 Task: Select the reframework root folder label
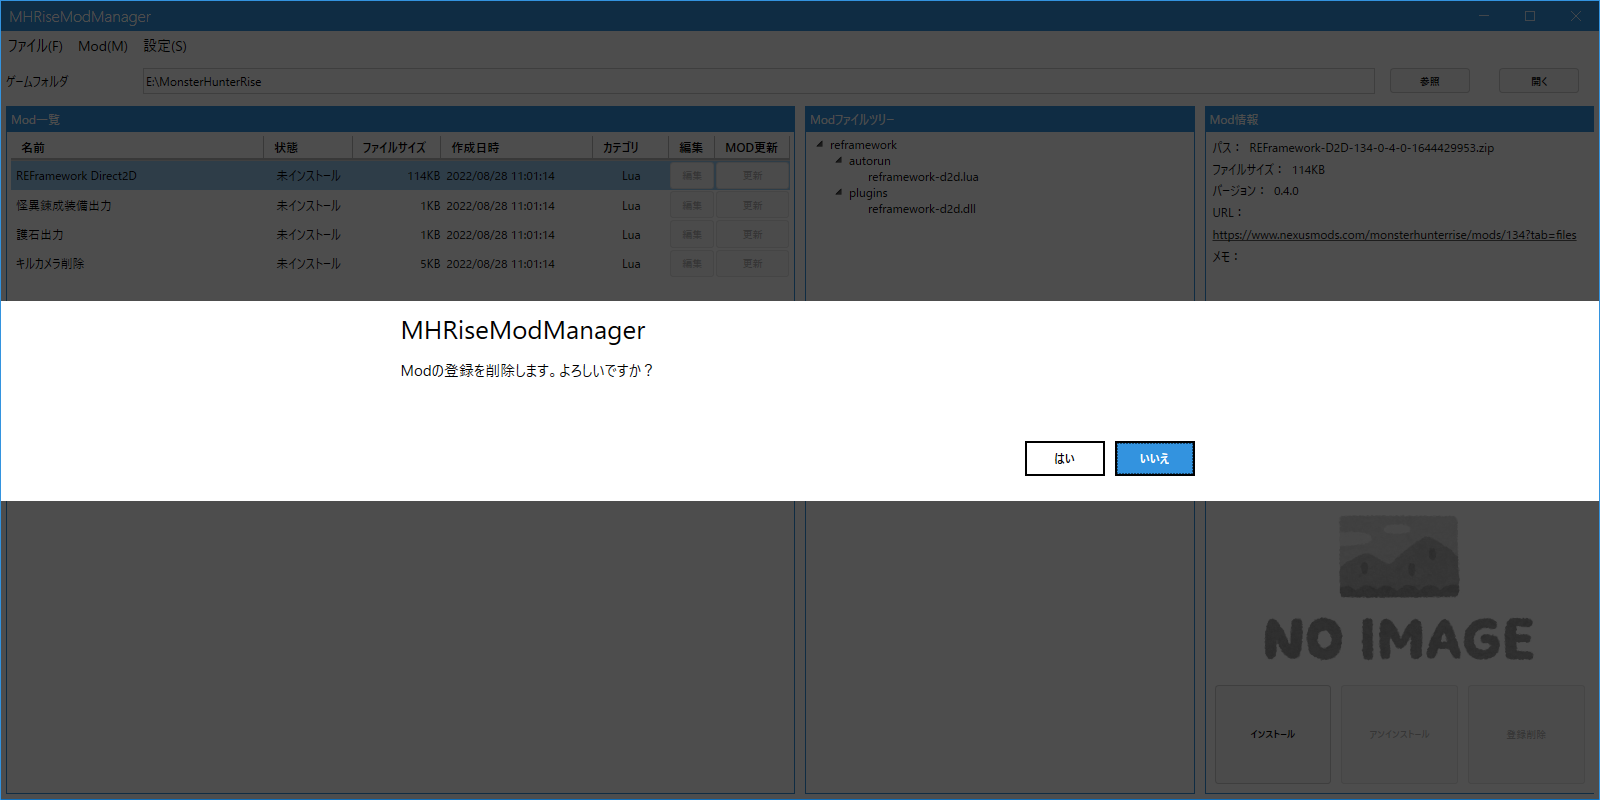coord(863,145)
